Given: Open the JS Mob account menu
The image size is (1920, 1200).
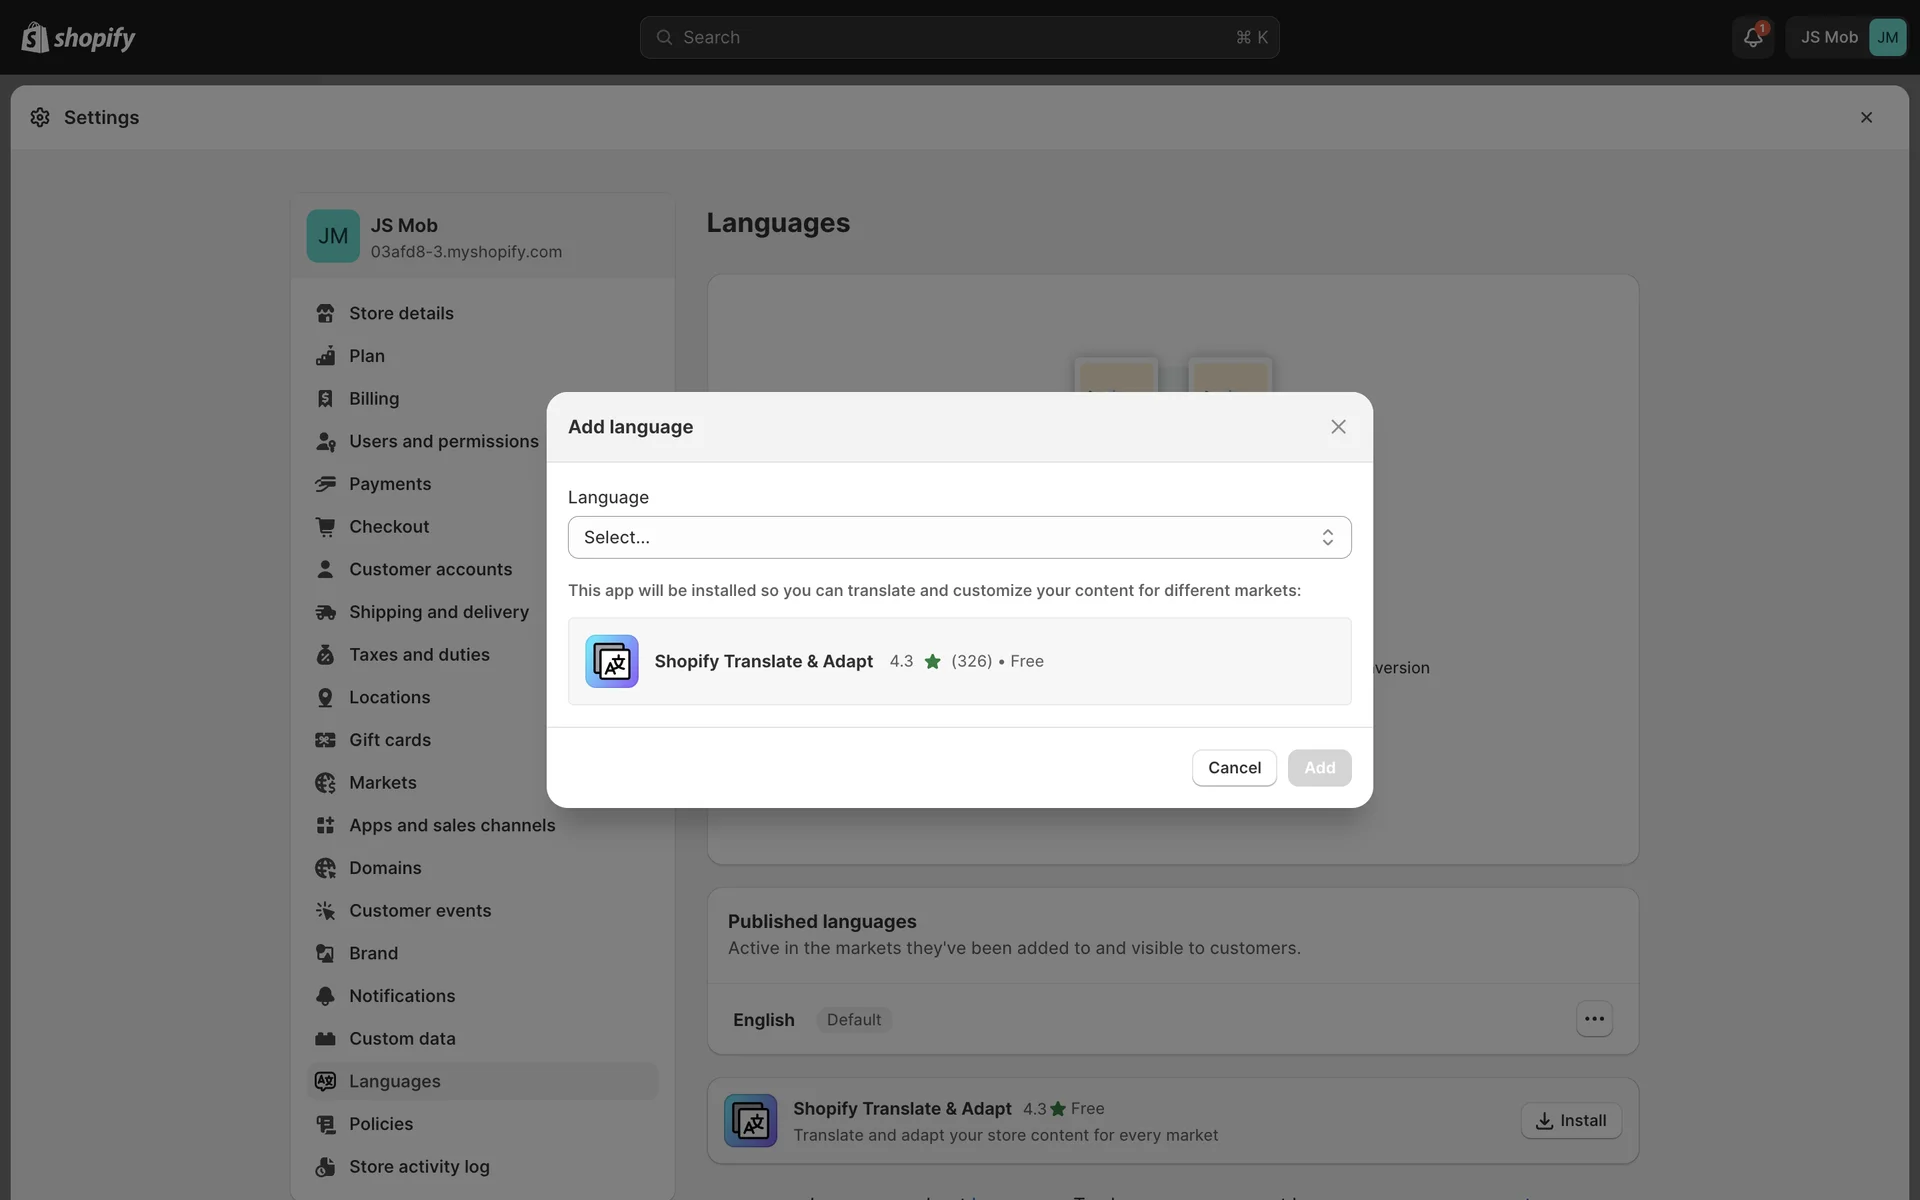Looking at the screenshot, I should tap(1847, 38).
